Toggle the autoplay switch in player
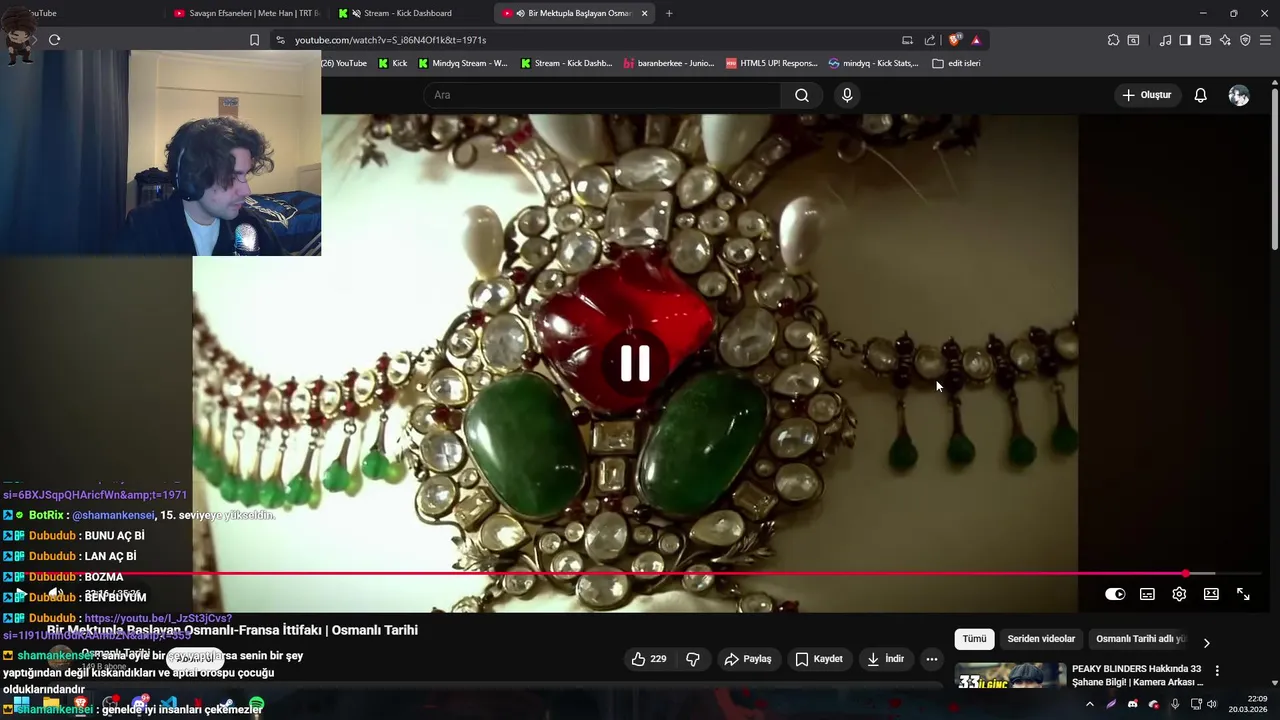The width and height of the screenshot is (1280, 720). click(1115, 594)
